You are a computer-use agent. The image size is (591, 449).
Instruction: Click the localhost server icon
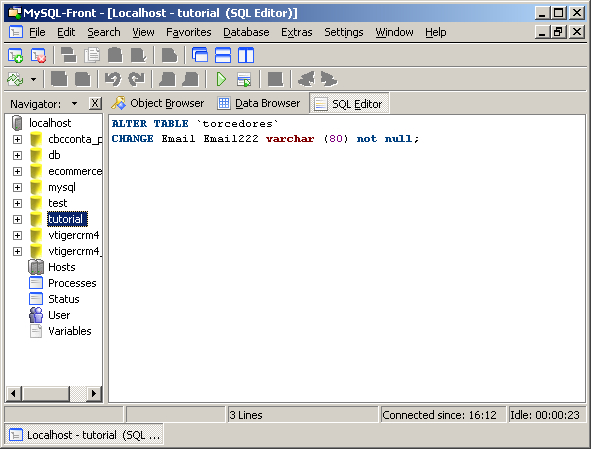[17, 123]
